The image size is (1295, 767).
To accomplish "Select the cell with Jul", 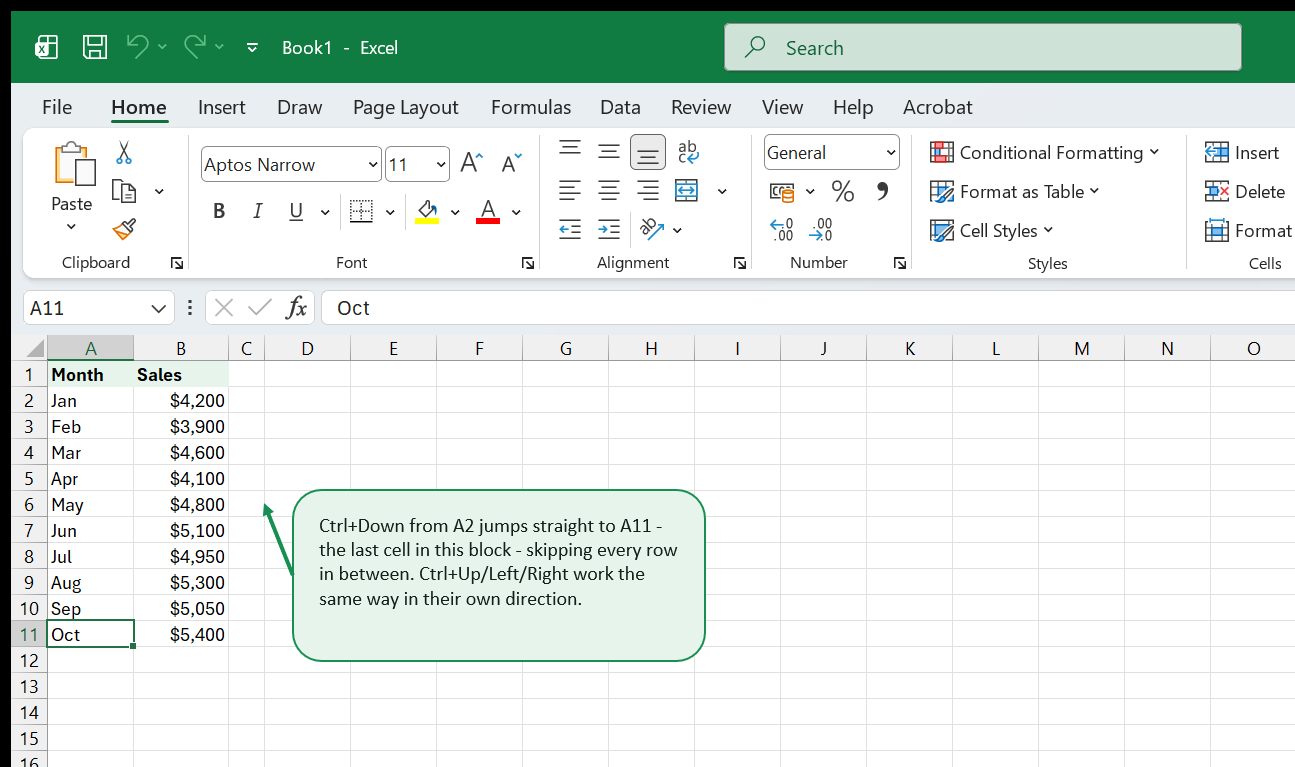I will click(x=90, y=556).
